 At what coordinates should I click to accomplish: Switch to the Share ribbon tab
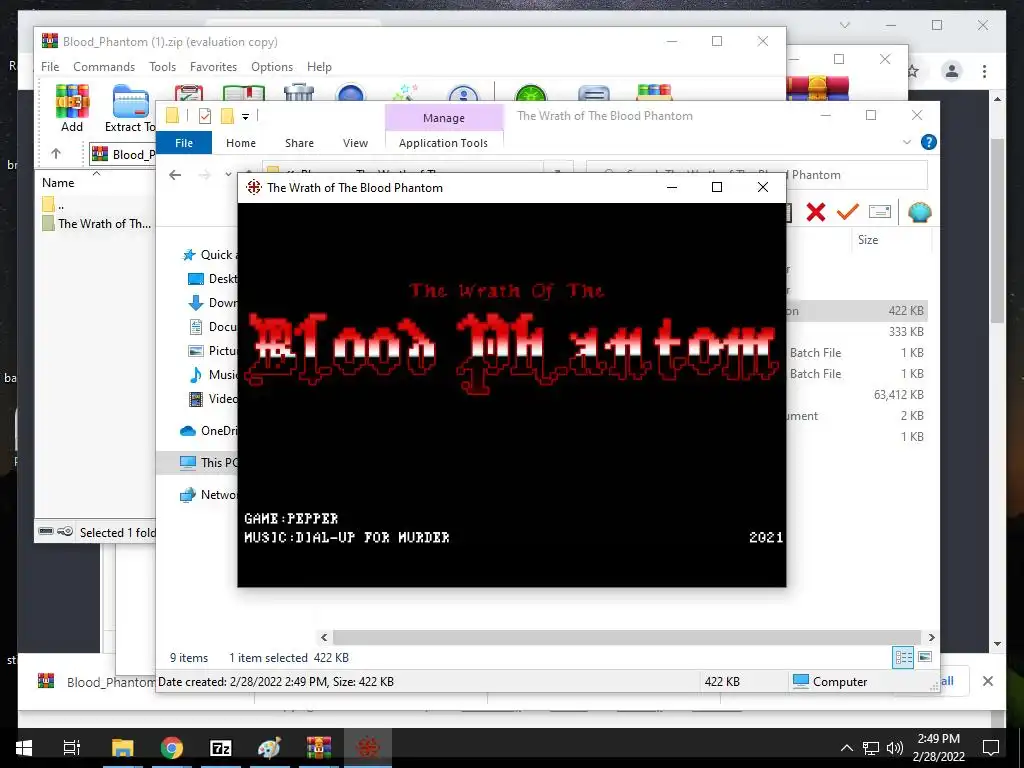(x=299, y=142)
